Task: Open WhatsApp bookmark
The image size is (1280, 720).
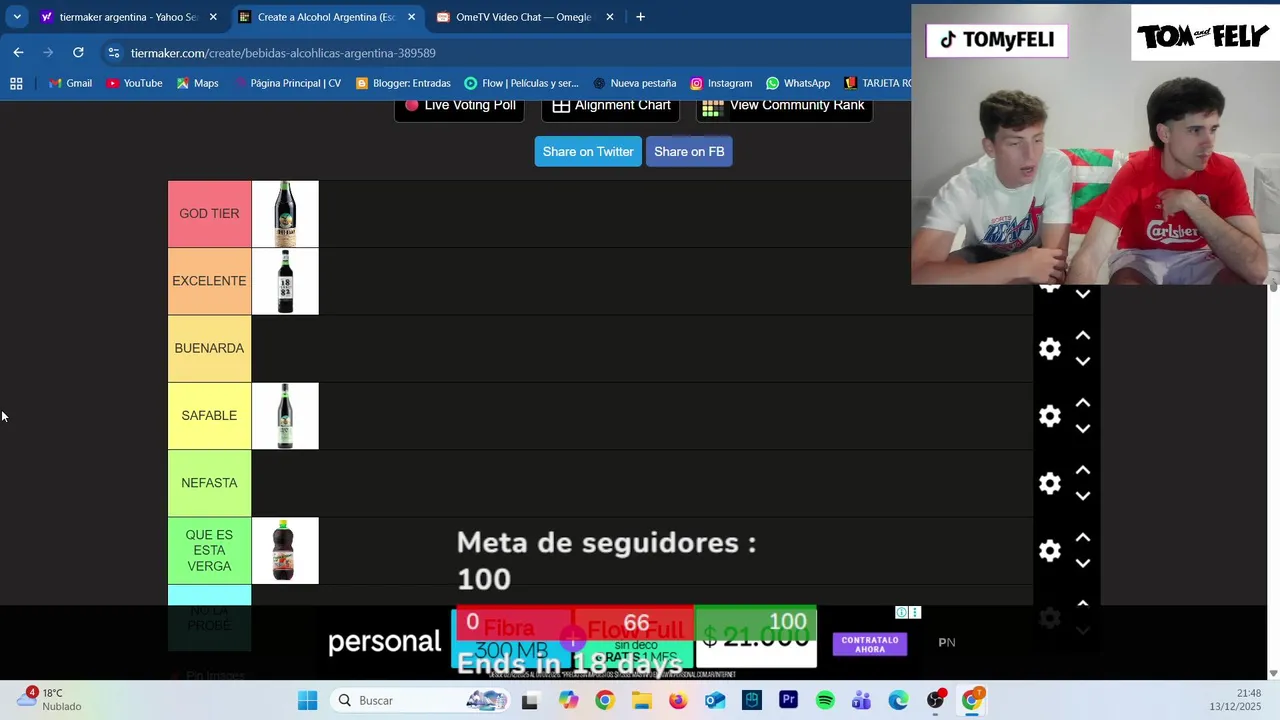Action: tap(798, 83)
